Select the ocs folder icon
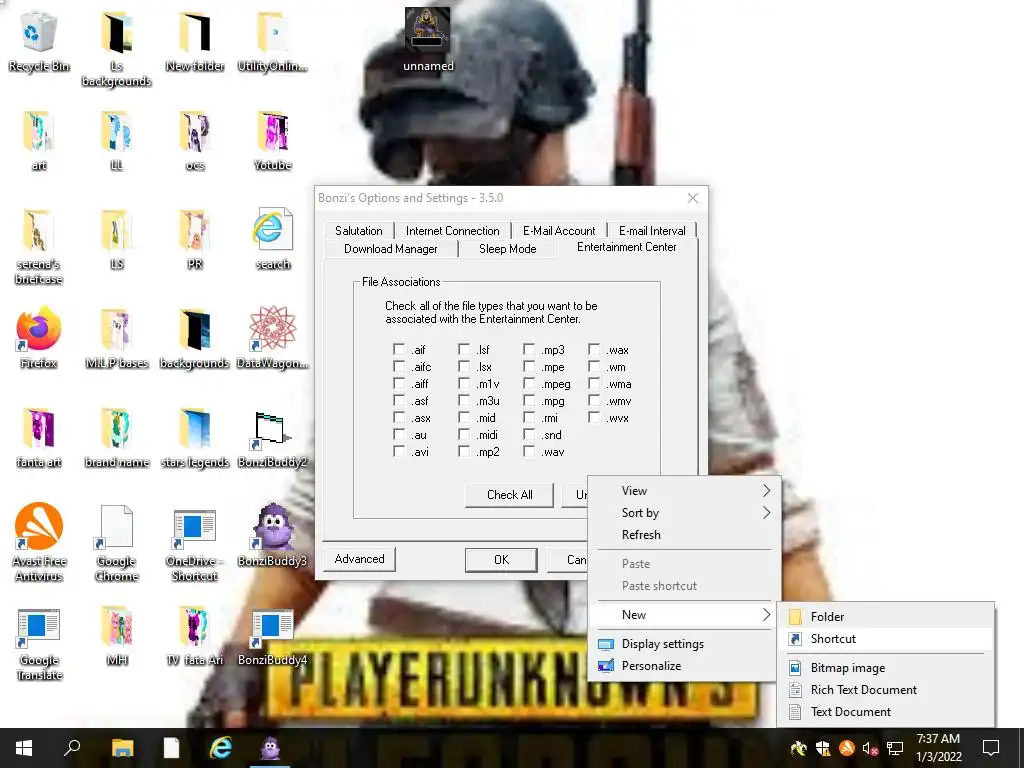The image size is (1024, 768). click(195, 140)
